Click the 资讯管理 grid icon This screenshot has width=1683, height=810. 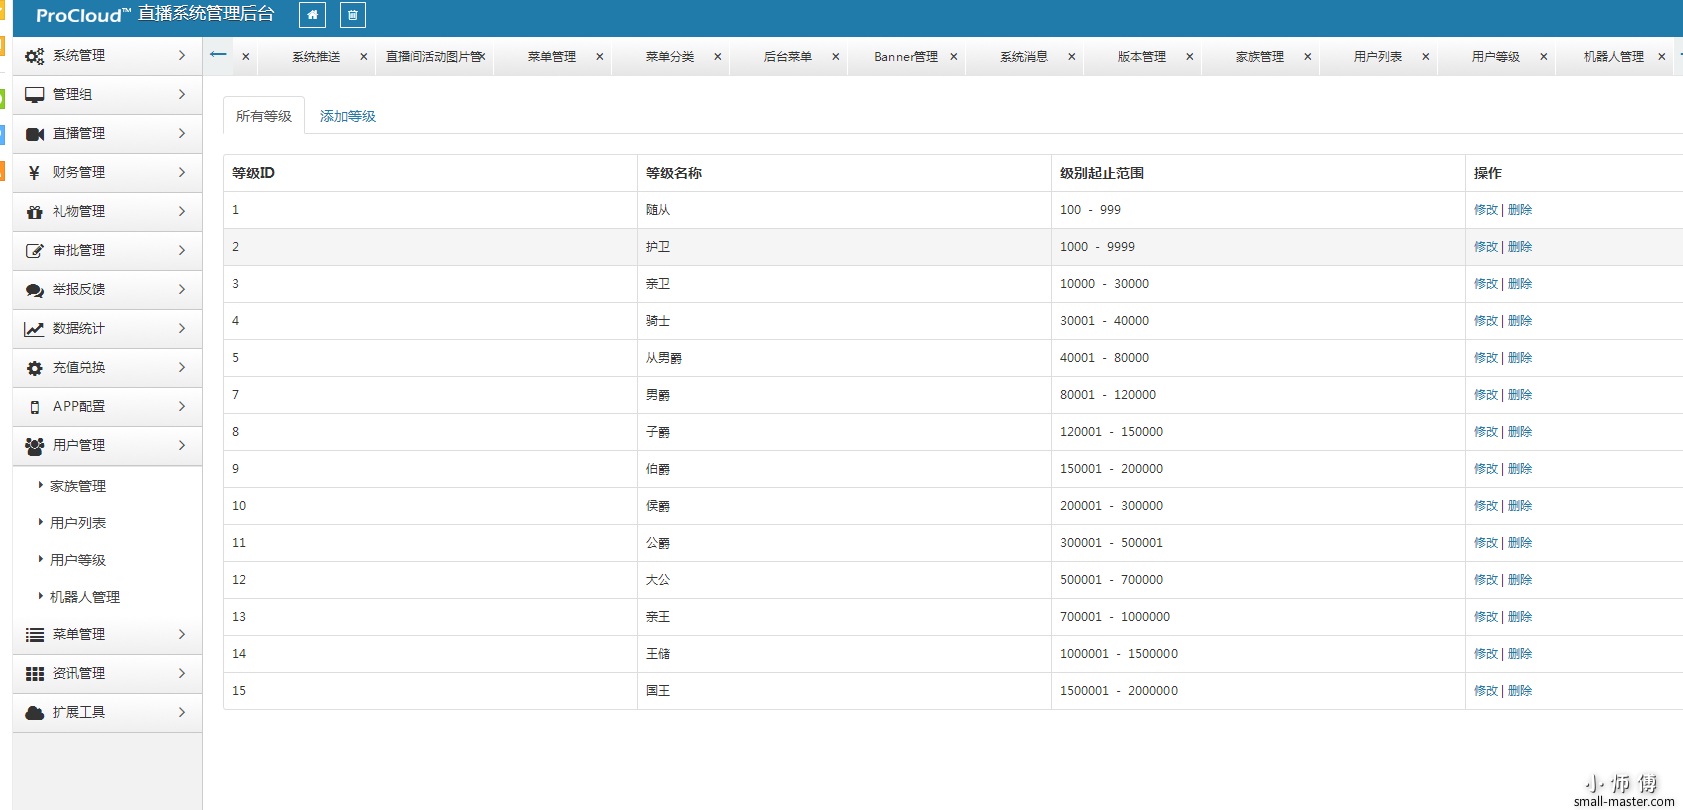click(x=34, y=674)
